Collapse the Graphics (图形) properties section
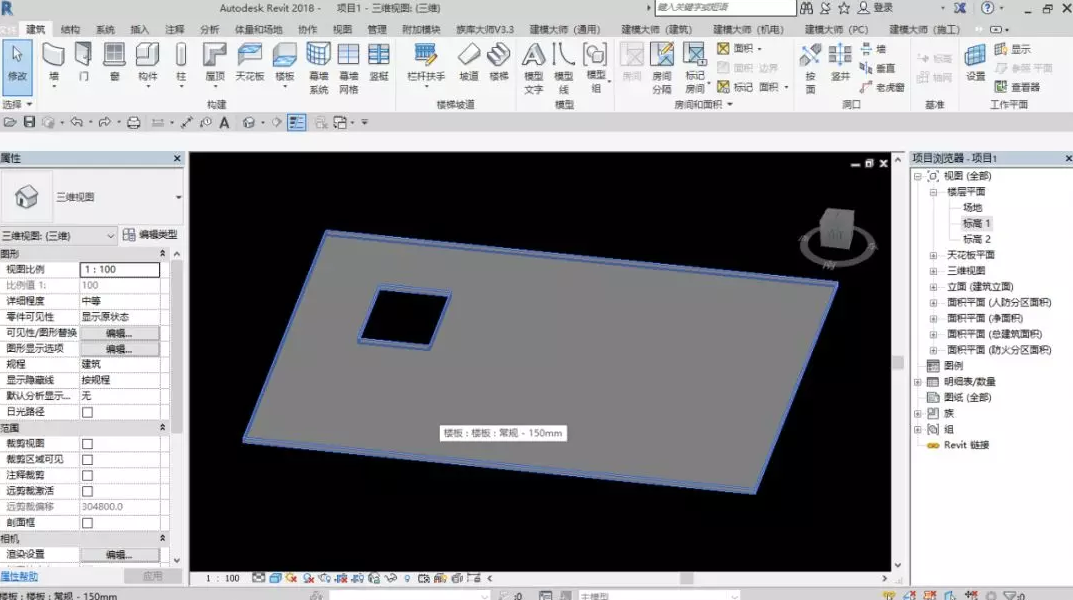Screen dimensions: 1073x600 (162, 253)
